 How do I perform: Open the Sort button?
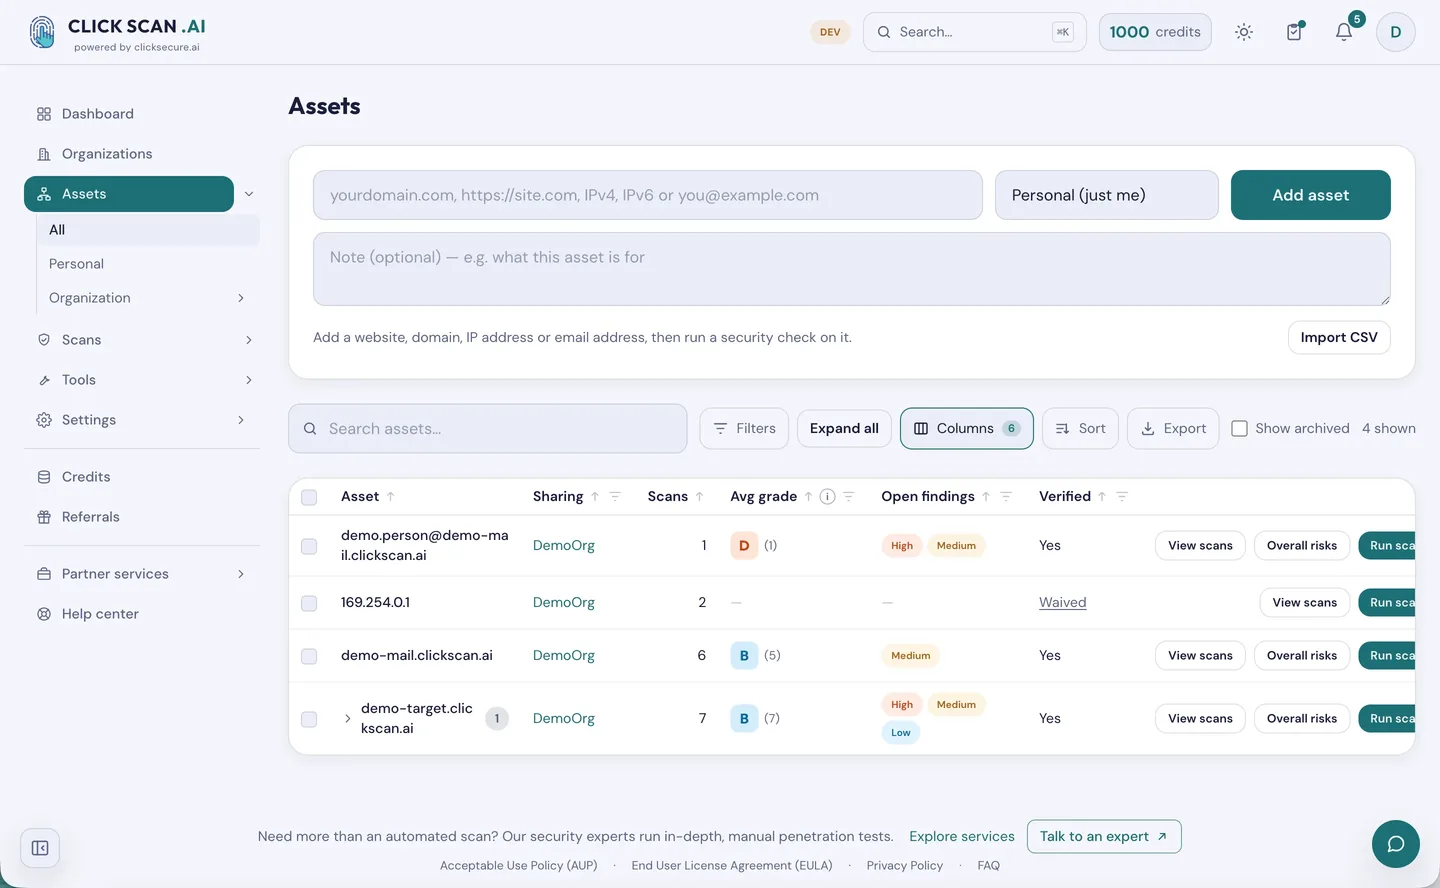coord(1080,428)
